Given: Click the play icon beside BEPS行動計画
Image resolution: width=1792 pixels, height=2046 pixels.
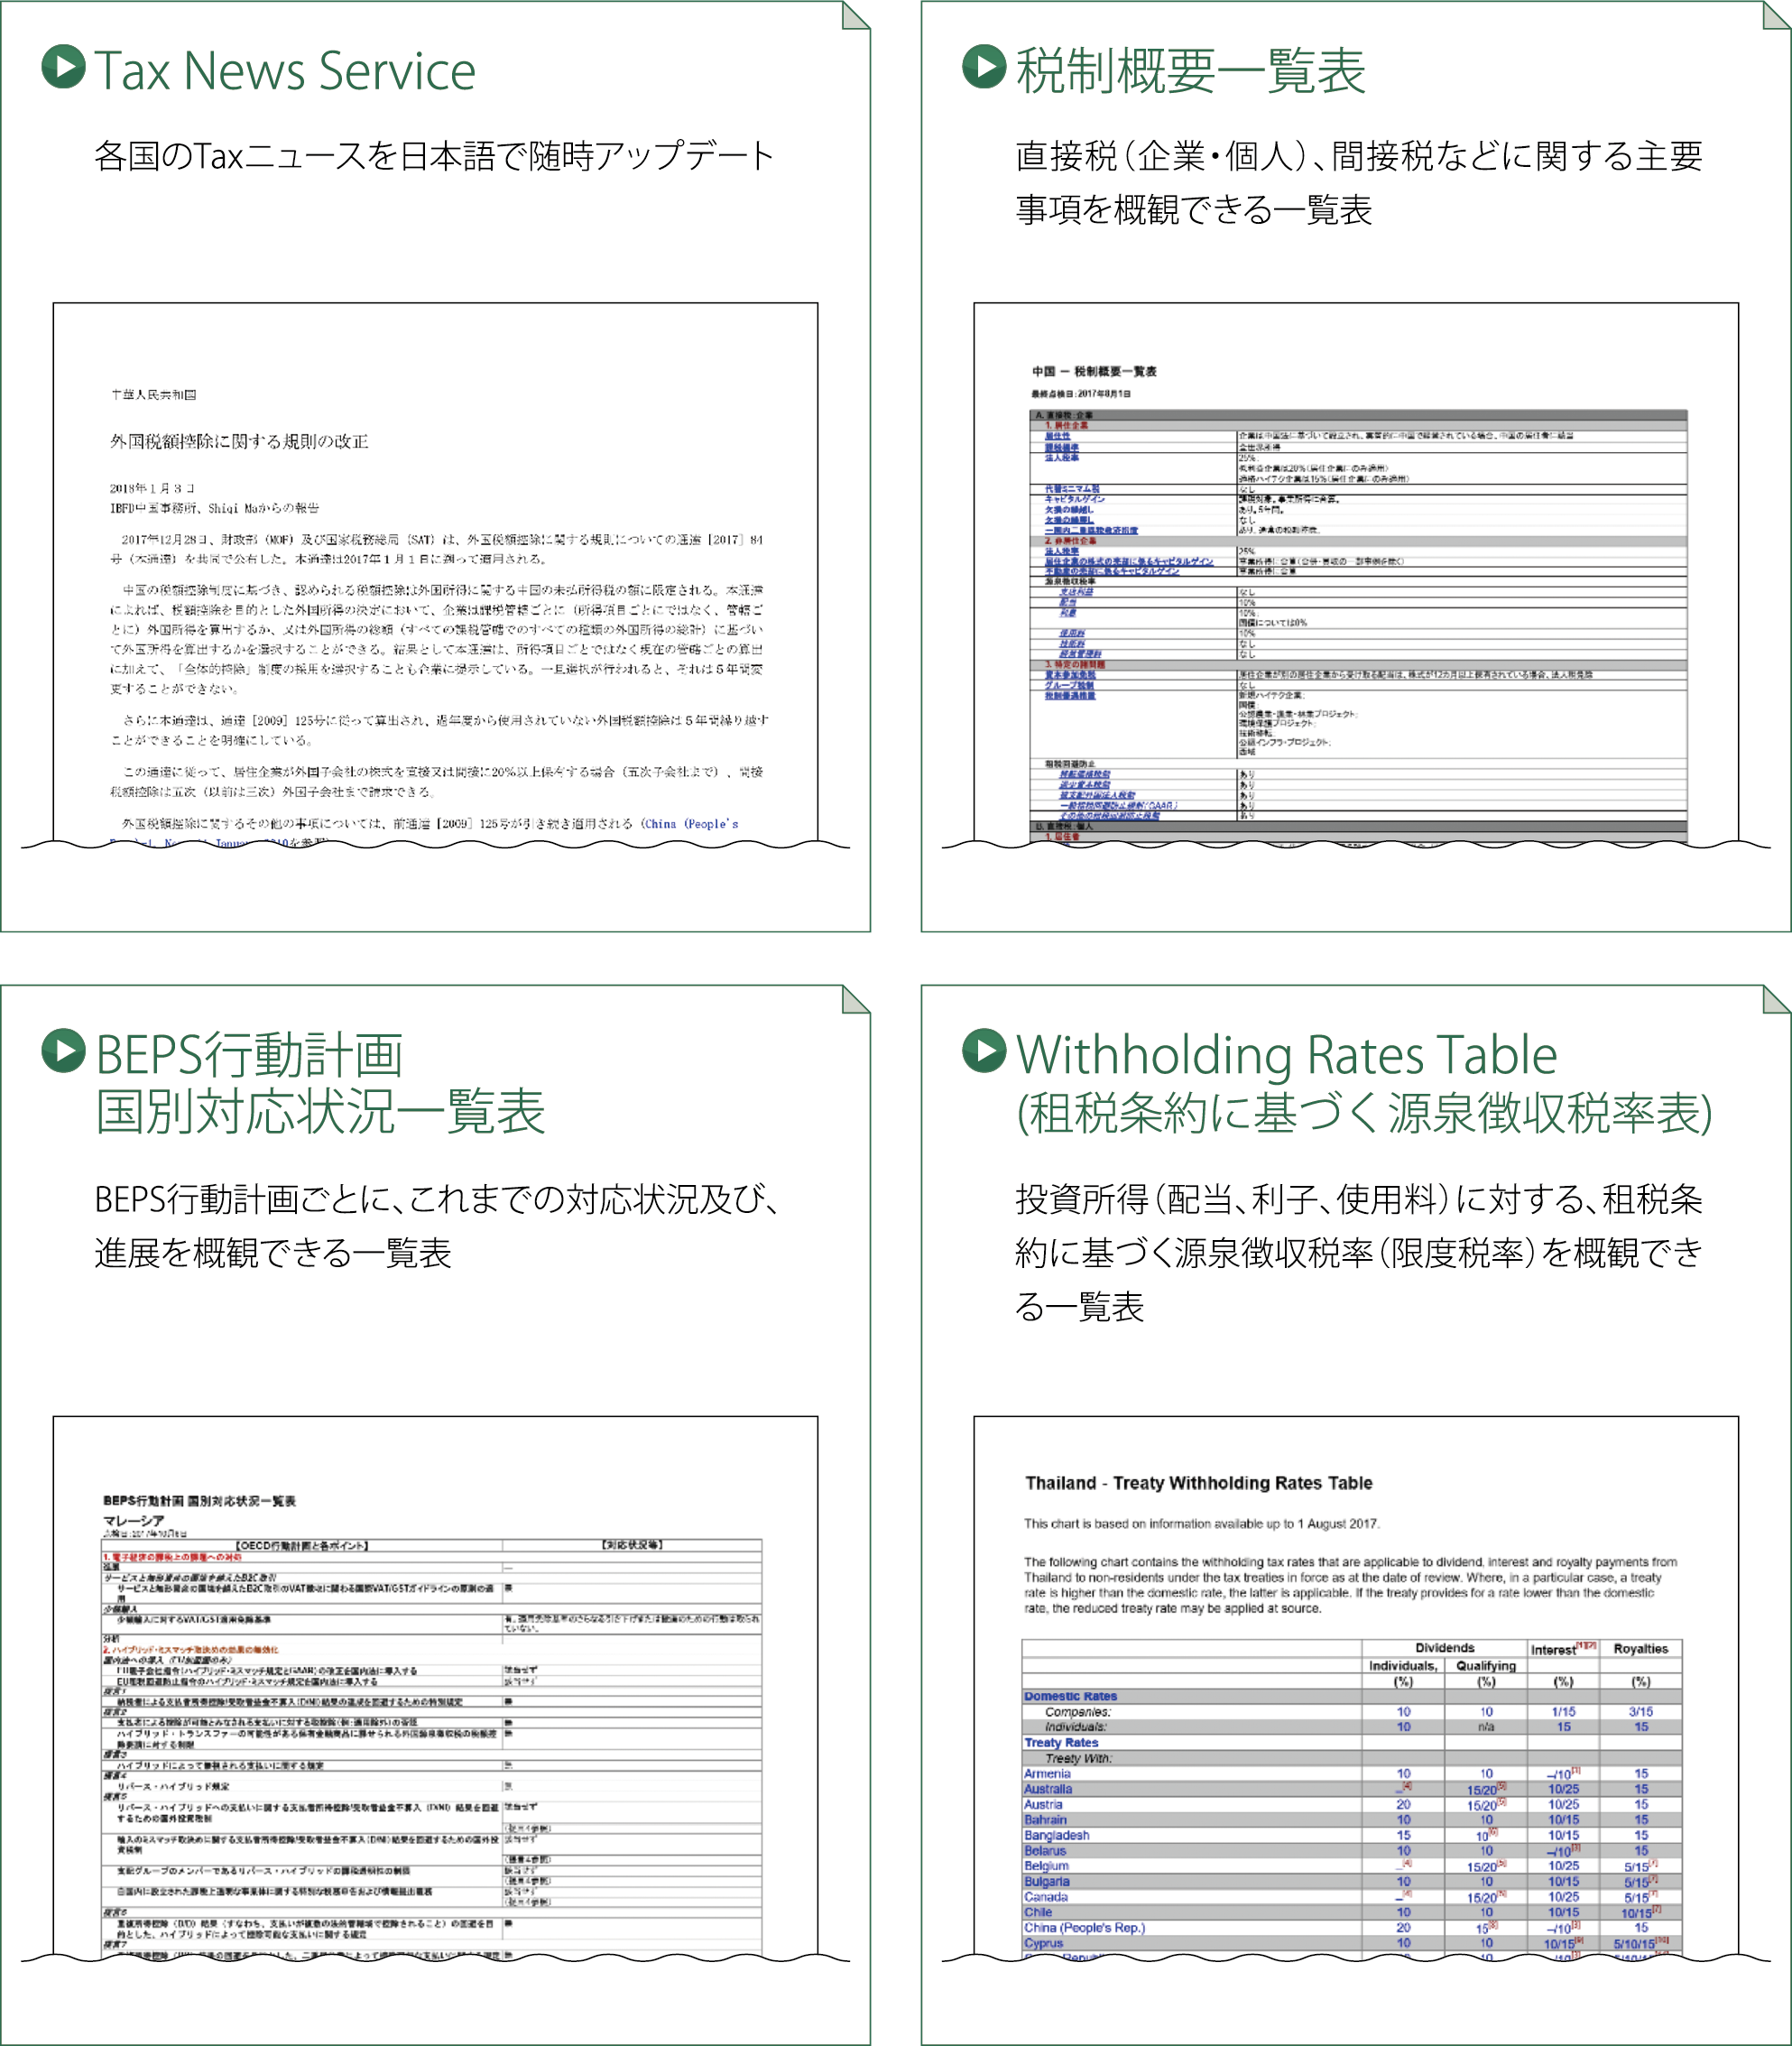Looking at the screenshot, I should click(64, 1051).
